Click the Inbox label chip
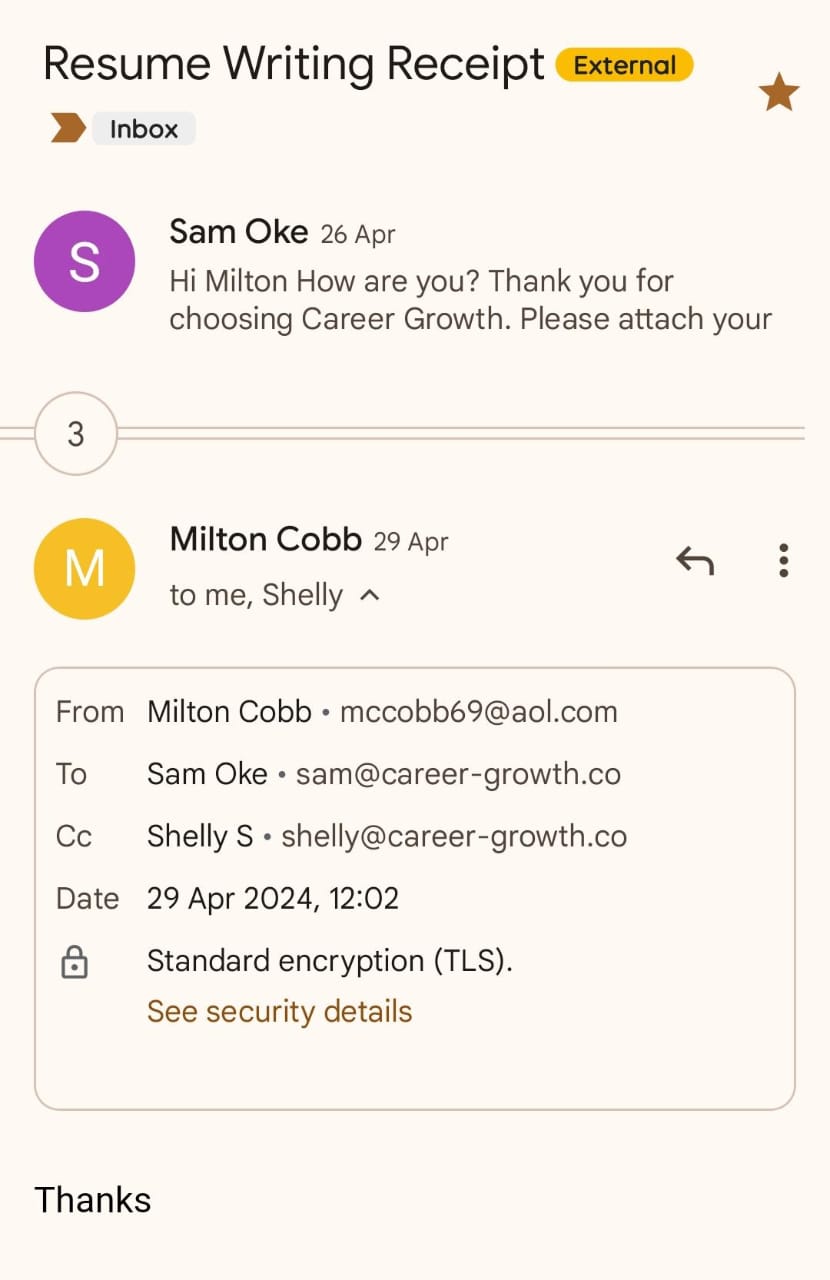Viewport: 830px width, 1280px height. pyautogui.click(x=143, y=129)
